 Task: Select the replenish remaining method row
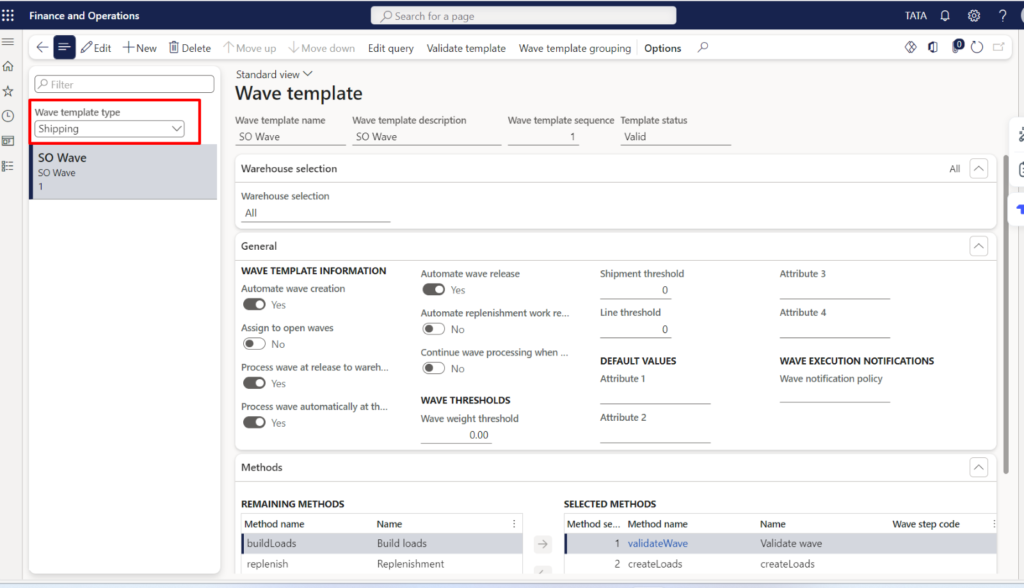pyautogui.click(x=382, y=564)
